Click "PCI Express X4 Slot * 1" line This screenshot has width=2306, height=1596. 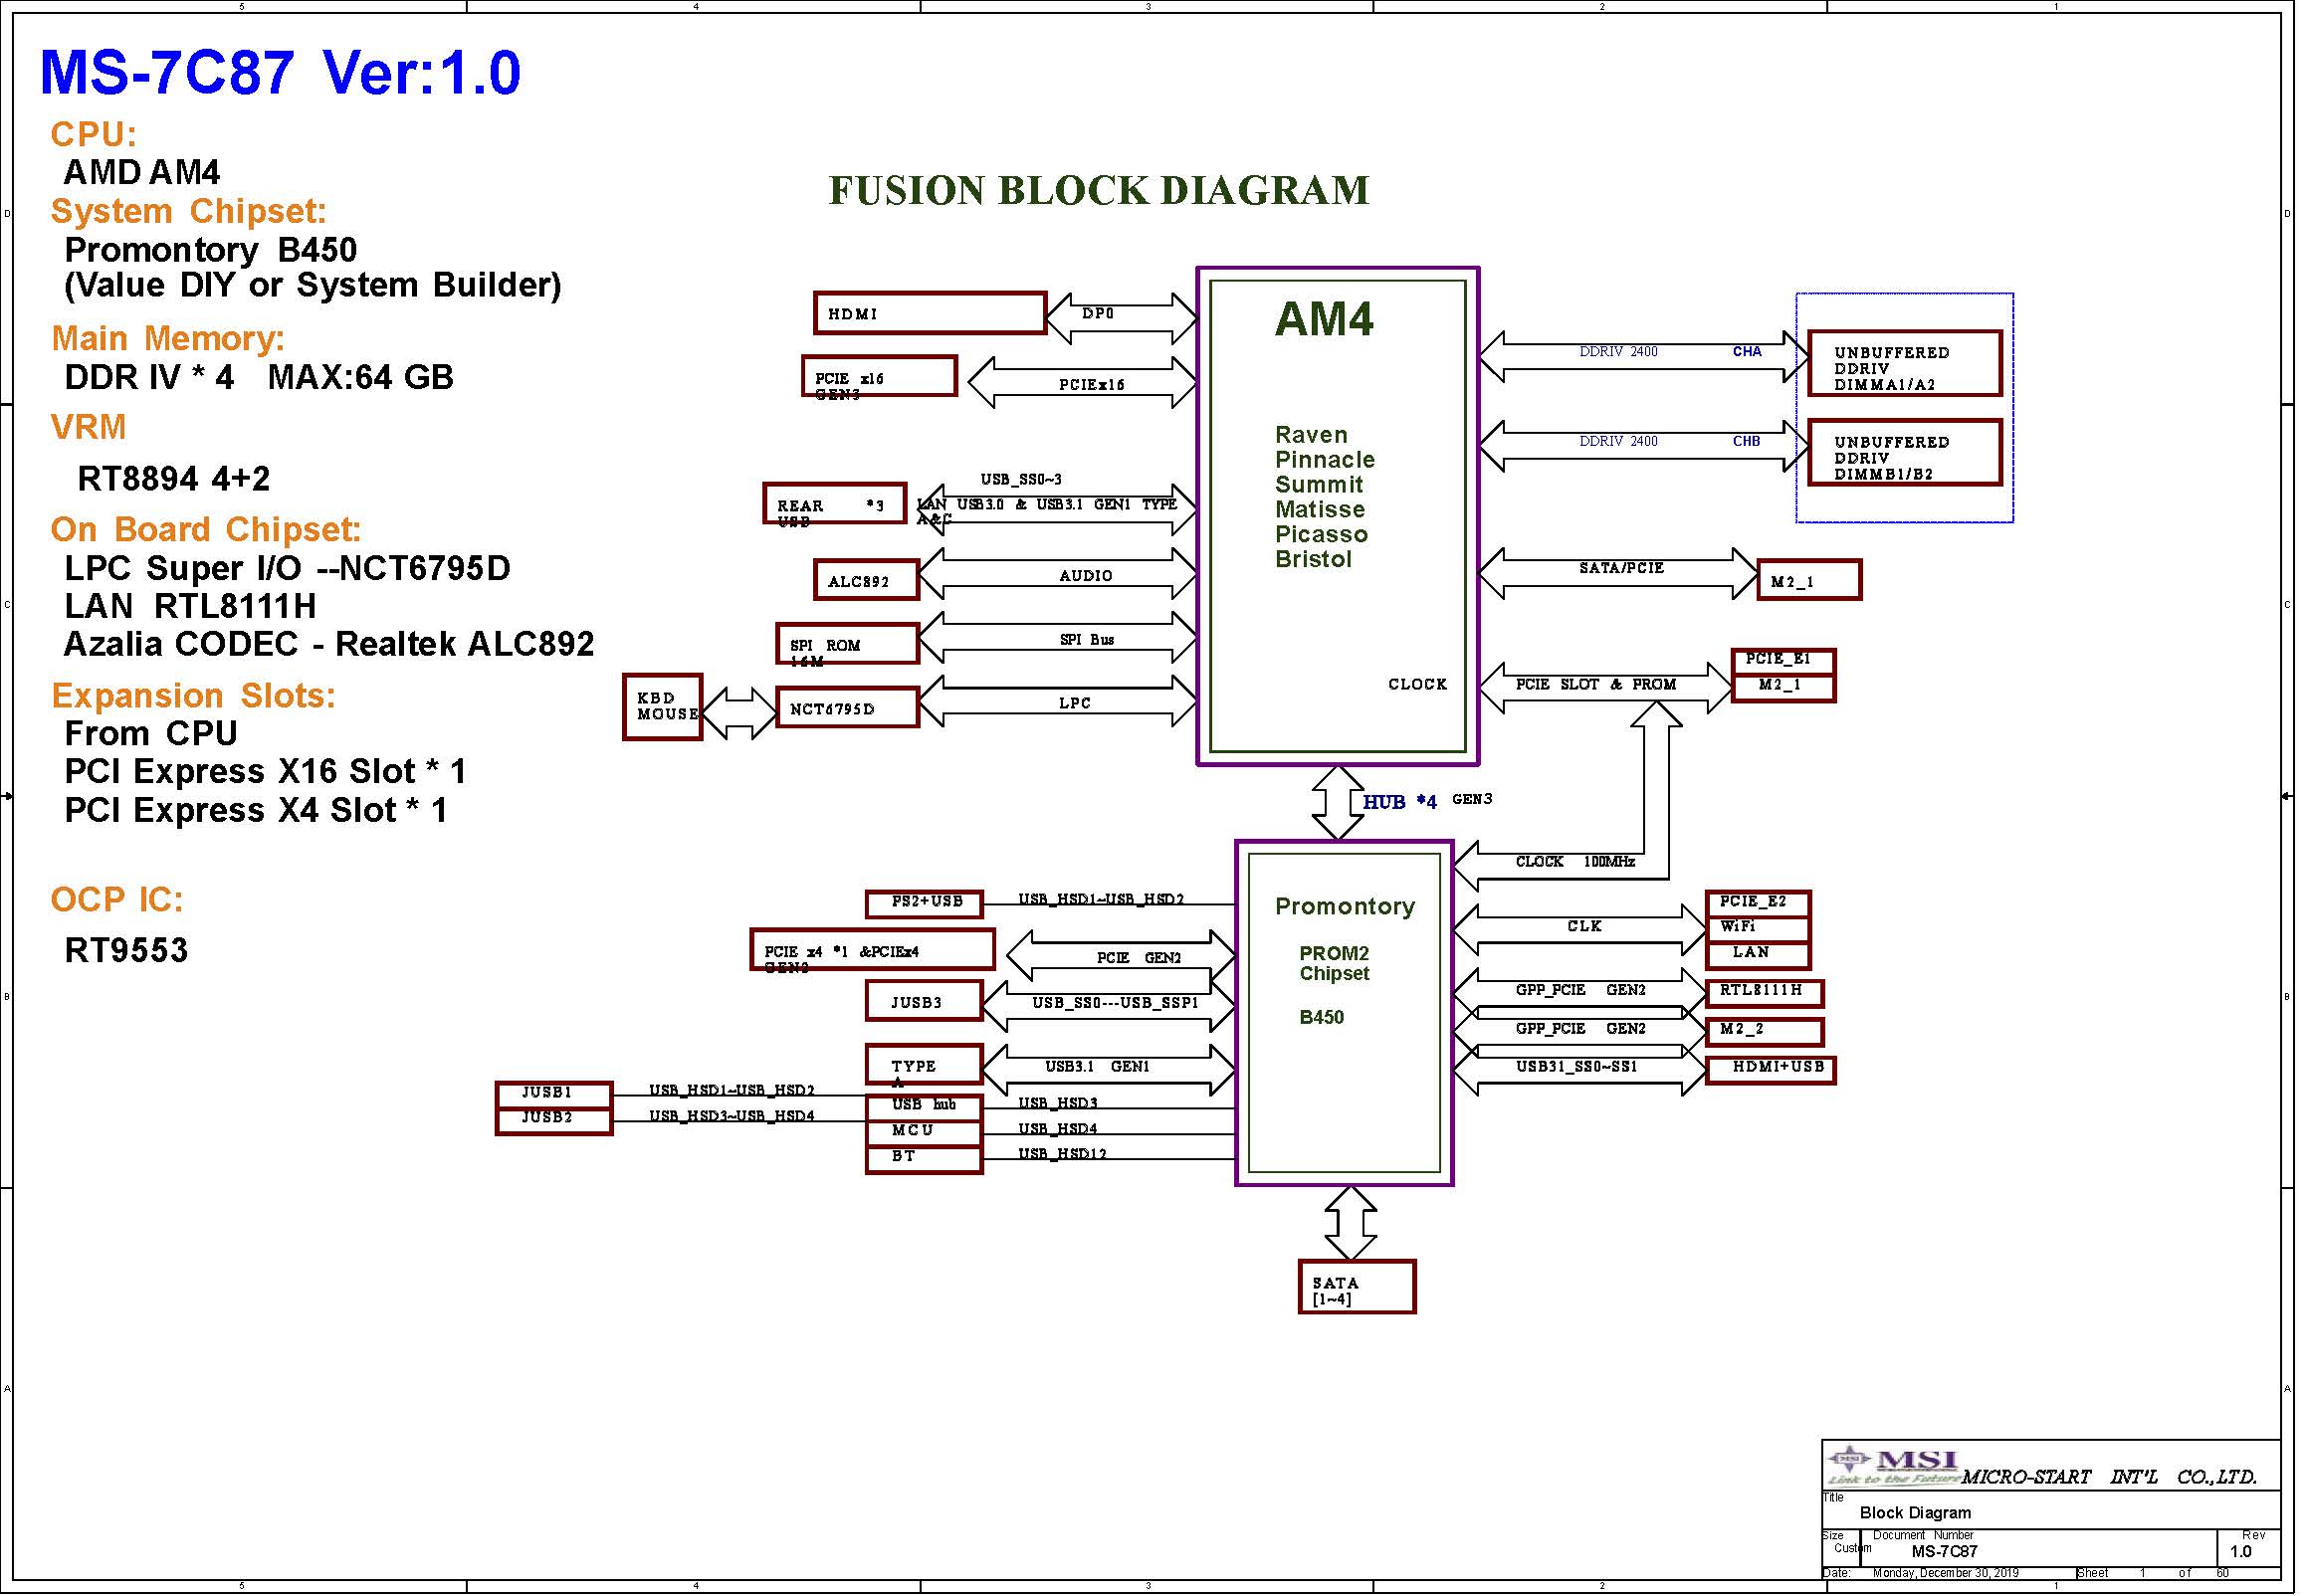click(x=256, y=810)
